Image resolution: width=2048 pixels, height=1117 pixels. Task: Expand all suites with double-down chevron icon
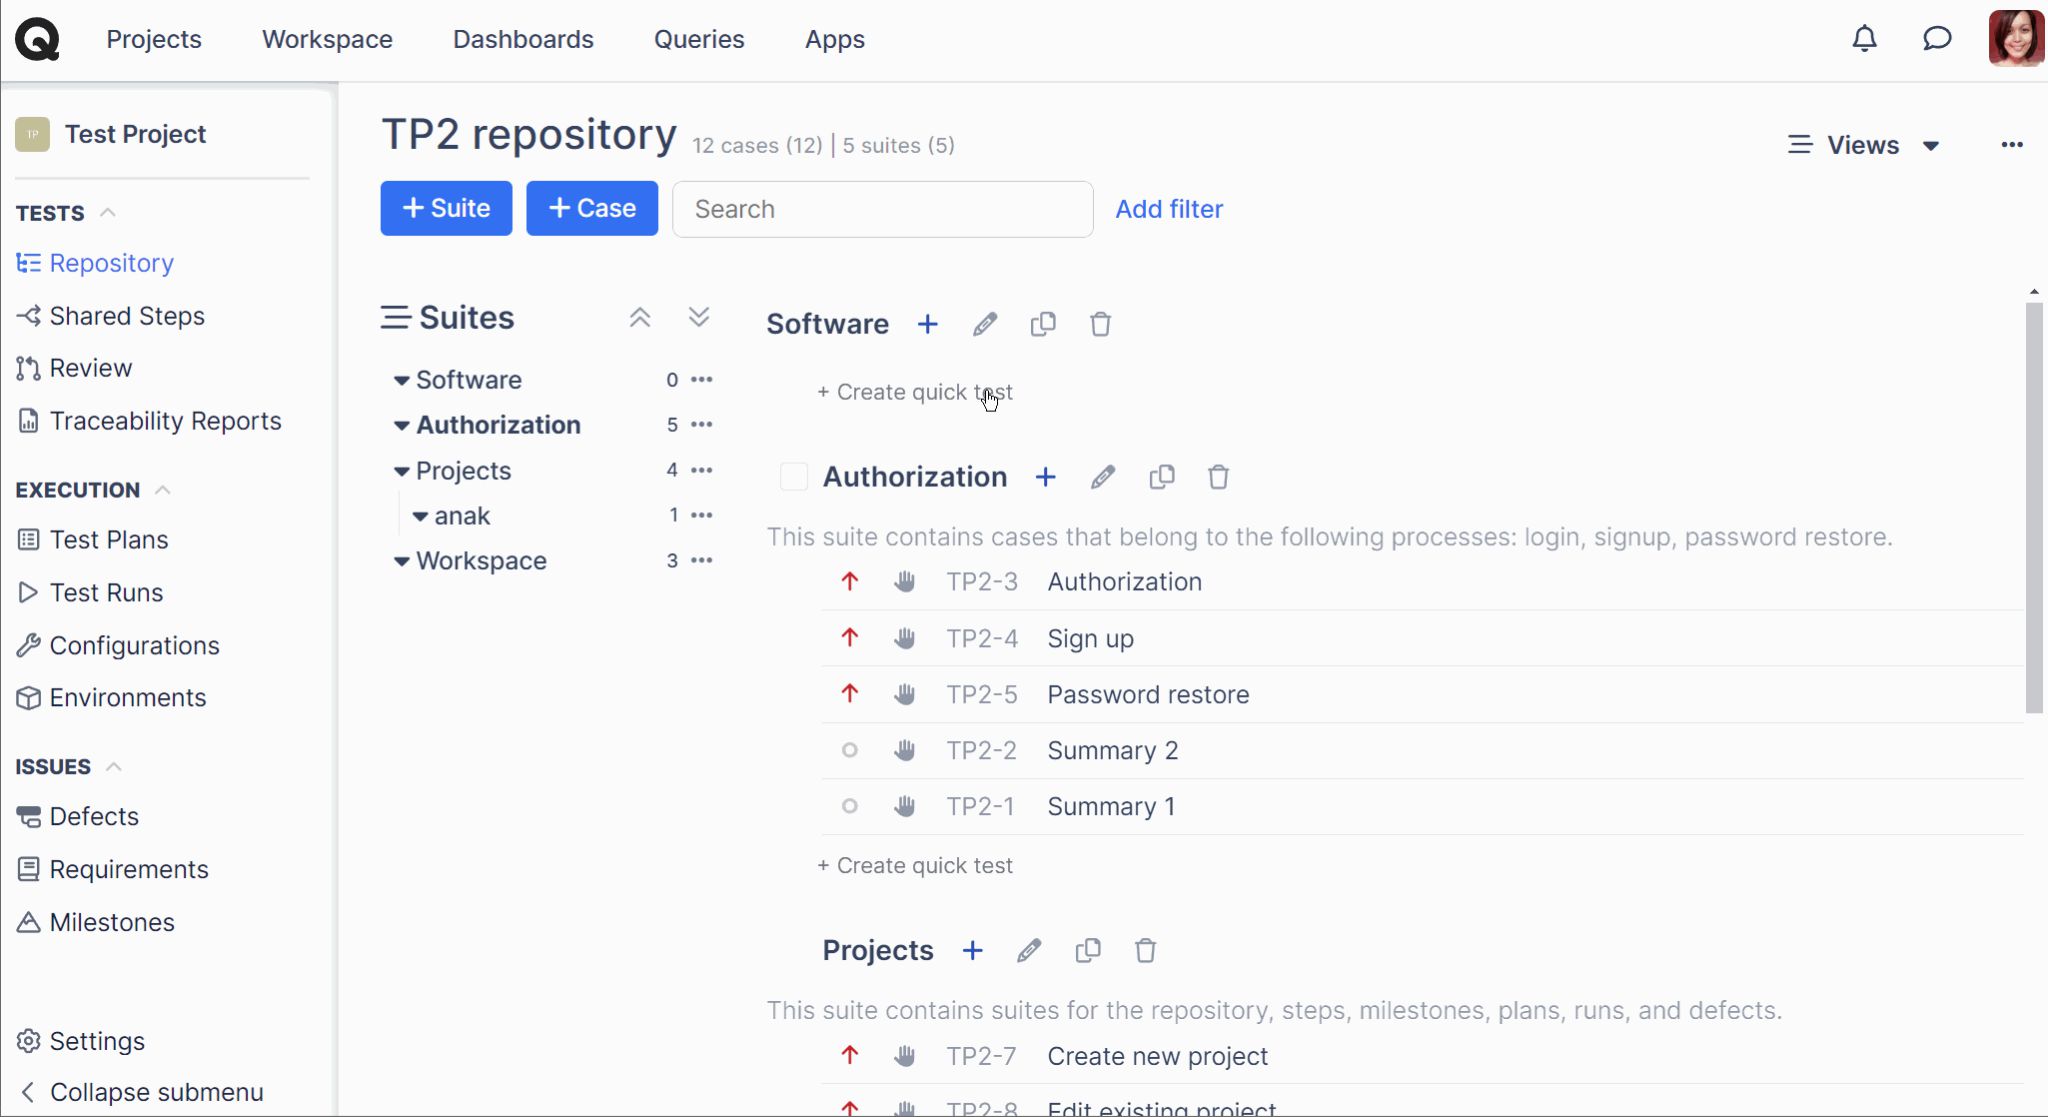(699, 318)
